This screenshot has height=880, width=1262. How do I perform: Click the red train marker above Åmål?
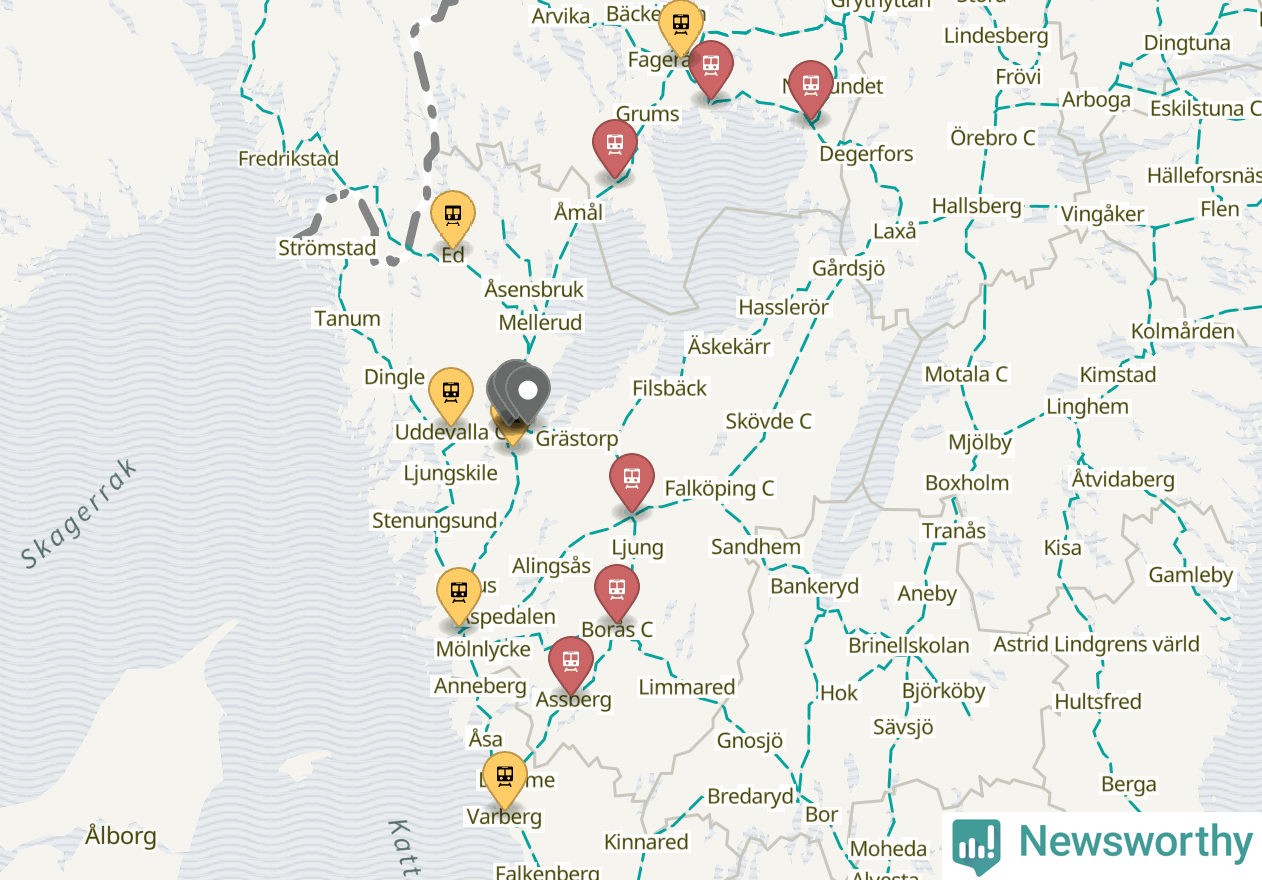pos(615,148)
